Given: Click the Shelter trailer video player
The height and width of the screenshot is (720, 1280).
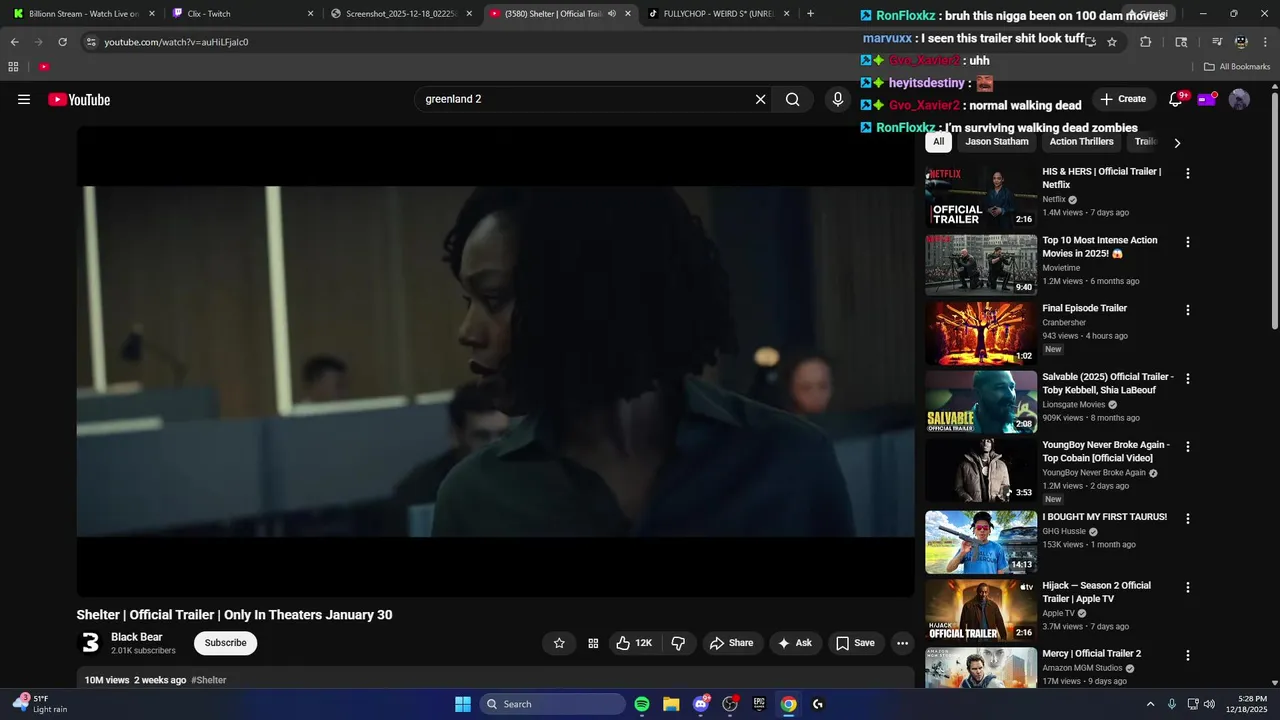Looking at the screenshot, I should click(x=495, y=361).
